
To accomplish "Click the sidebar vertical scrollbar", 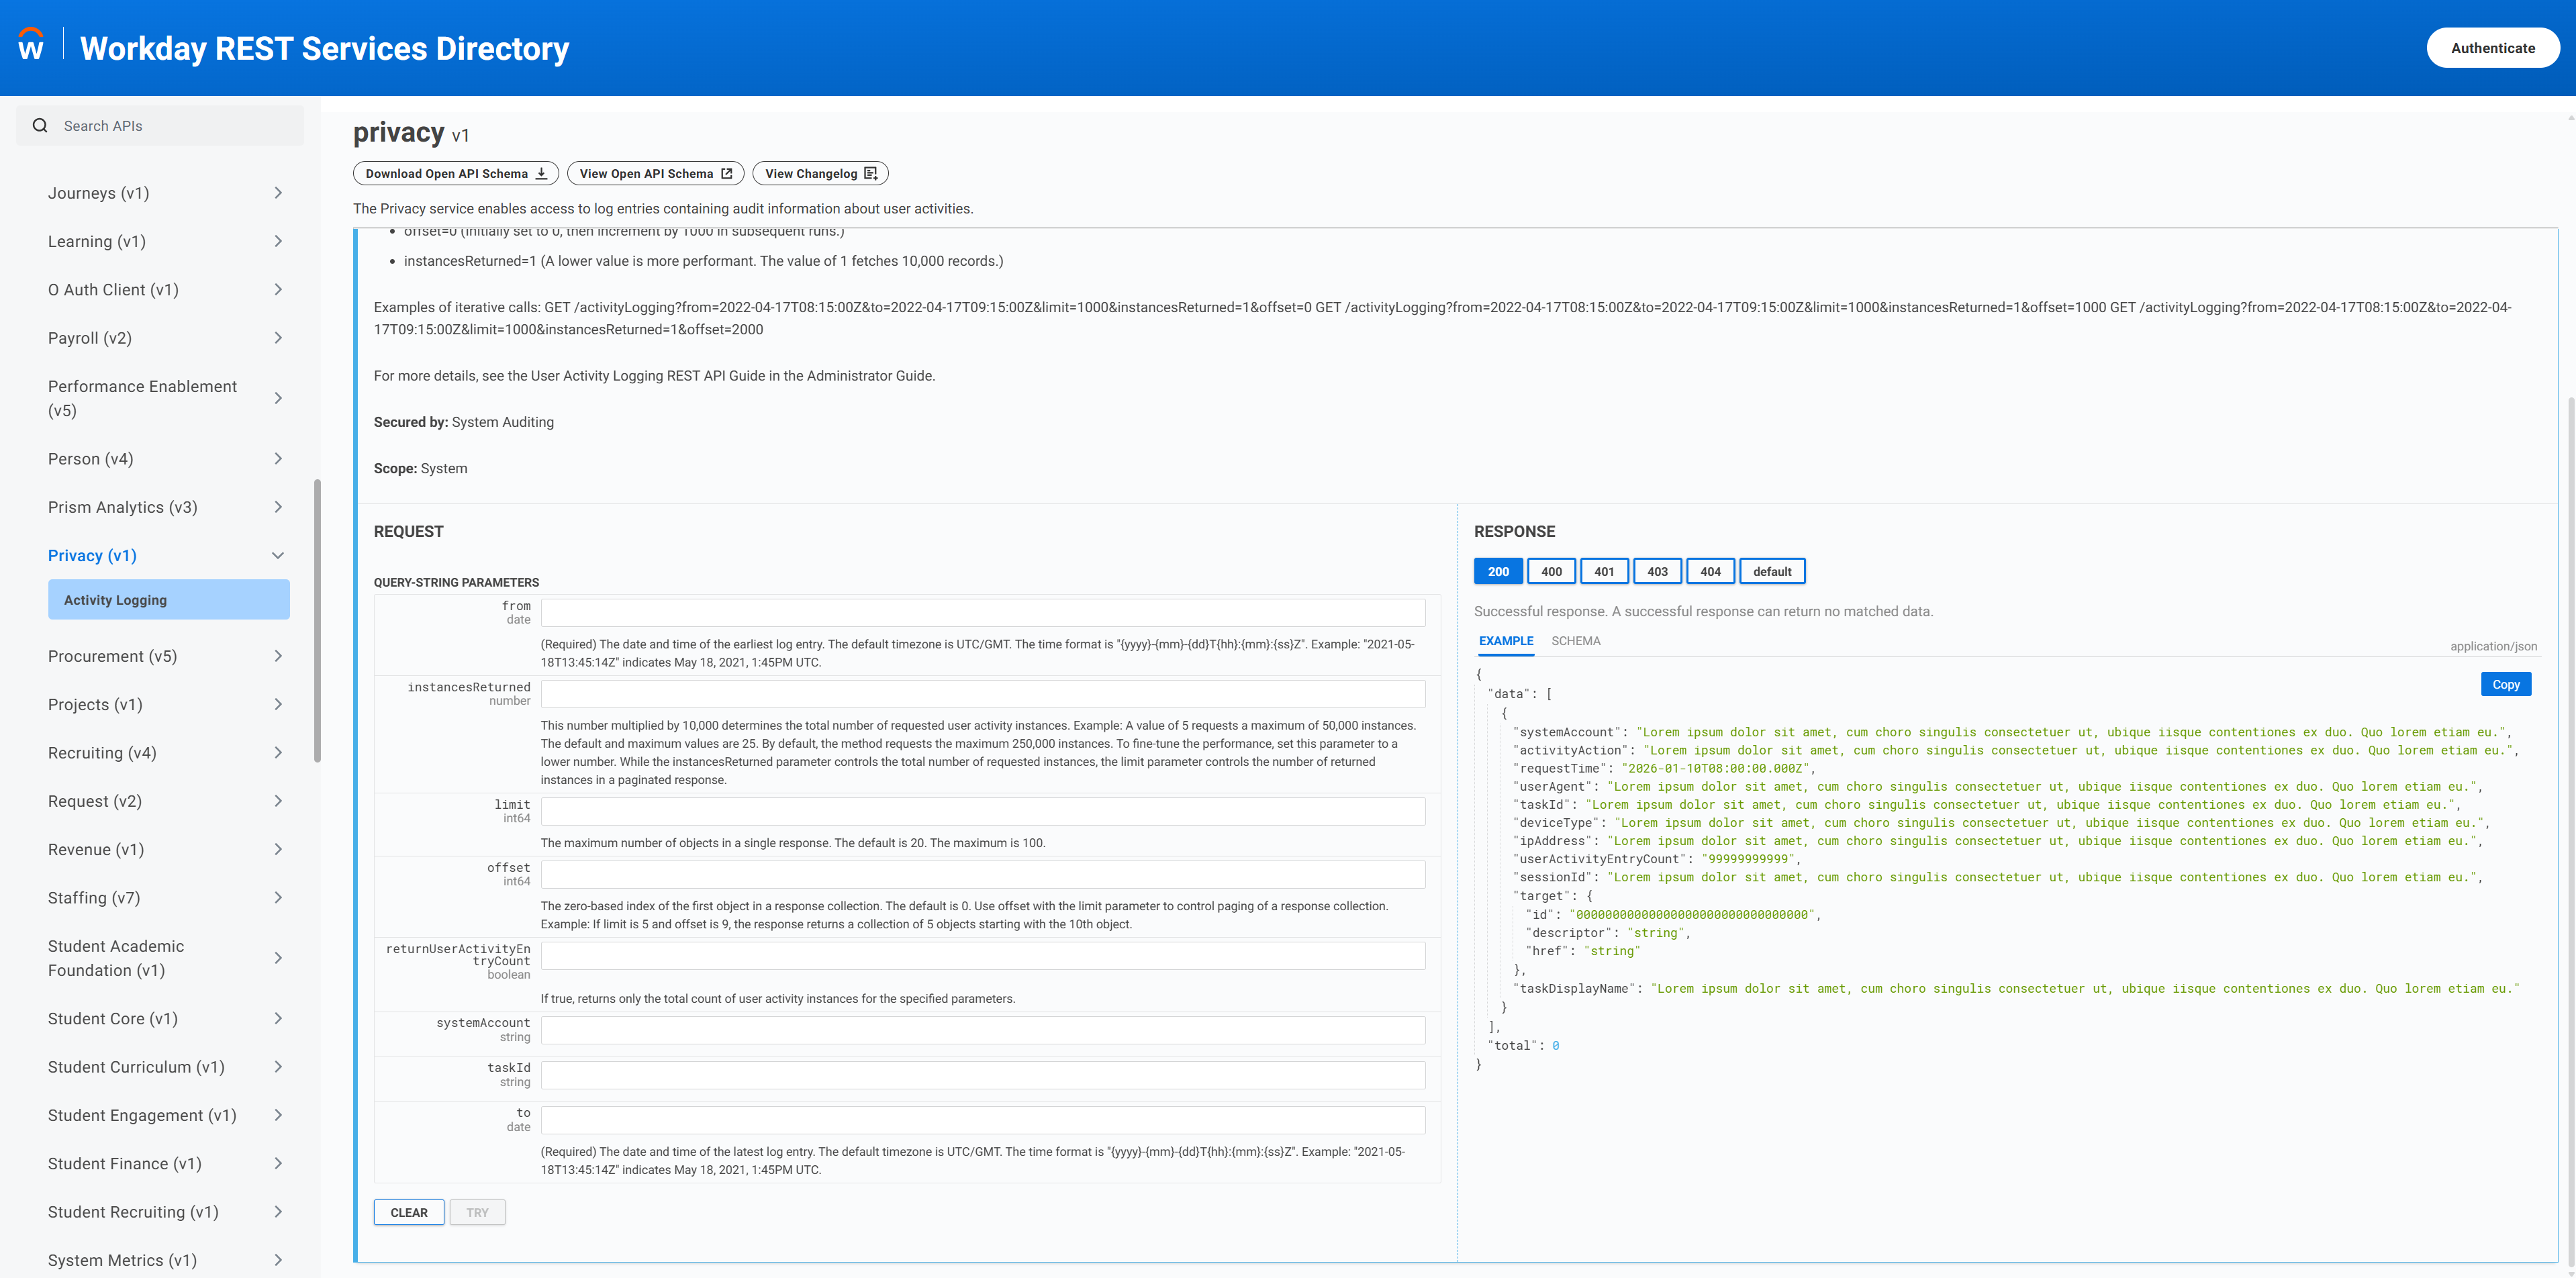I will pos(317,620).
